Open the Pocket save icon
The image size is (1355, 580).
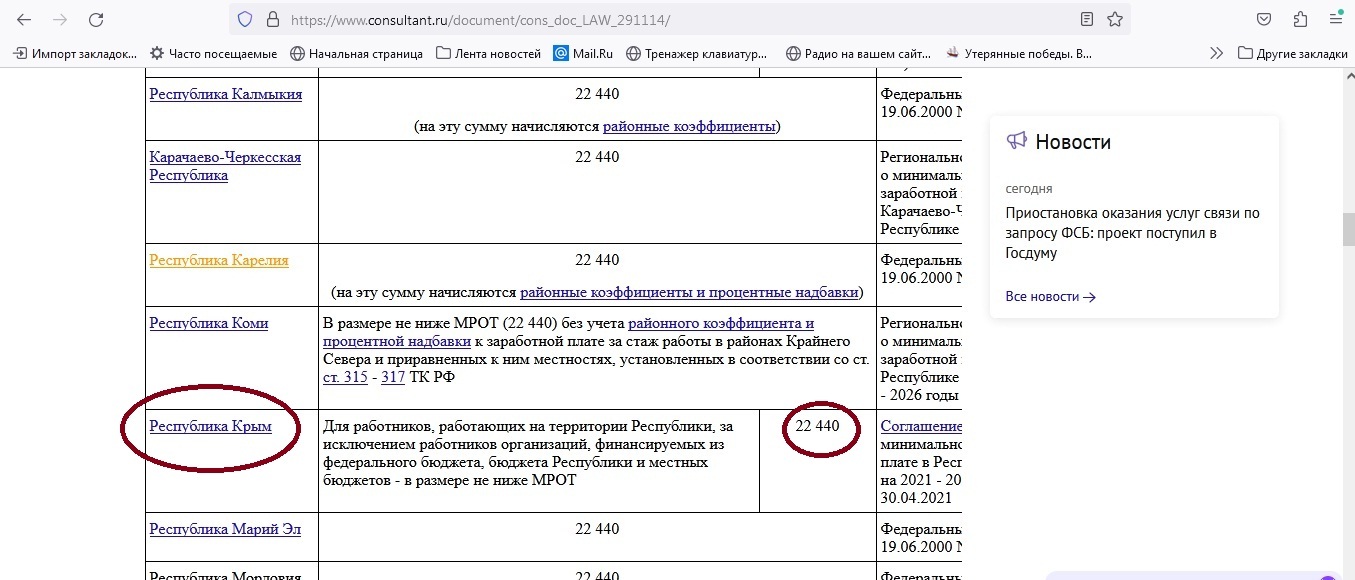click(x=1264, y=20)
